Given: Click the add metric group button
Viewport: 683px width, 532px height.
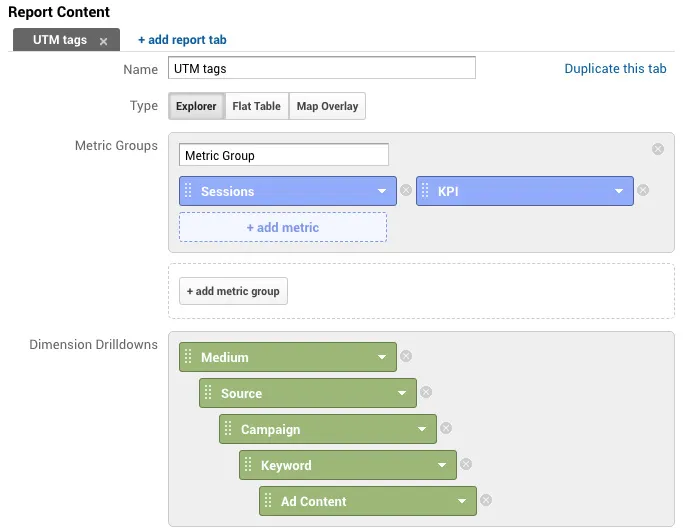Looking at the screenshot, I should pyautogui.click(x=233, y=291).
